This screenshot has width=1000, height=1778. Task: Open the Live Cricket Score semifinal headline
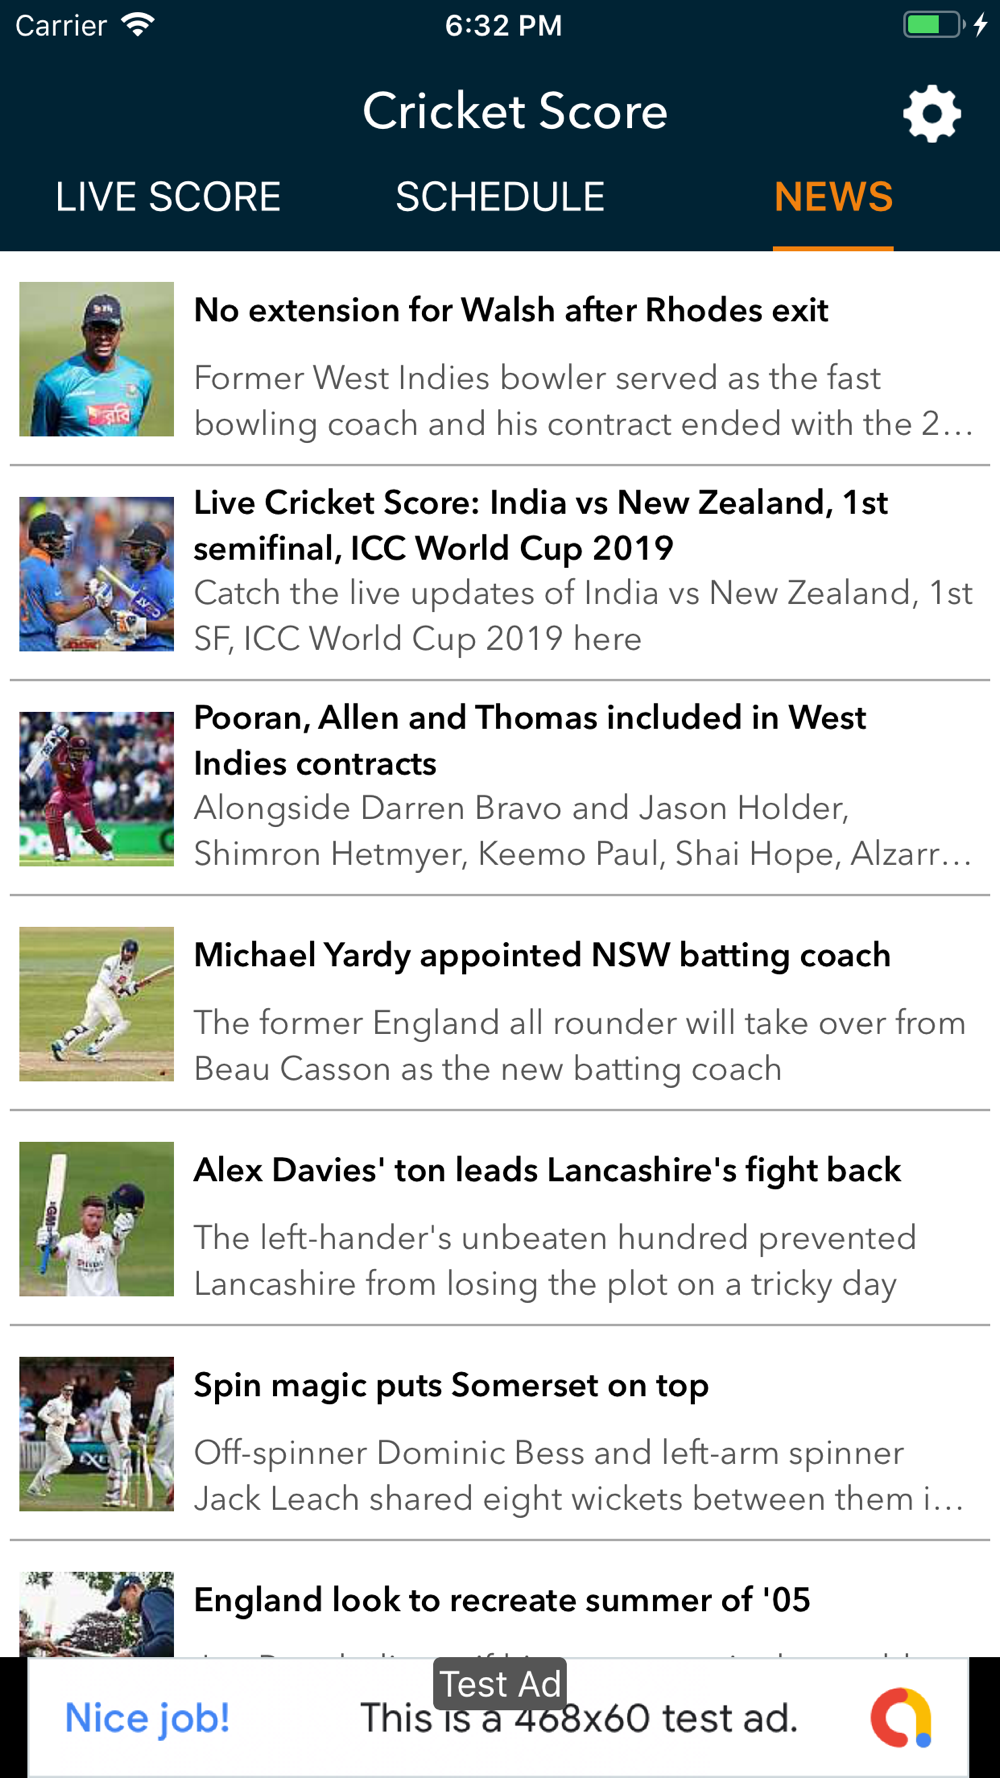[x=540, y=525]
